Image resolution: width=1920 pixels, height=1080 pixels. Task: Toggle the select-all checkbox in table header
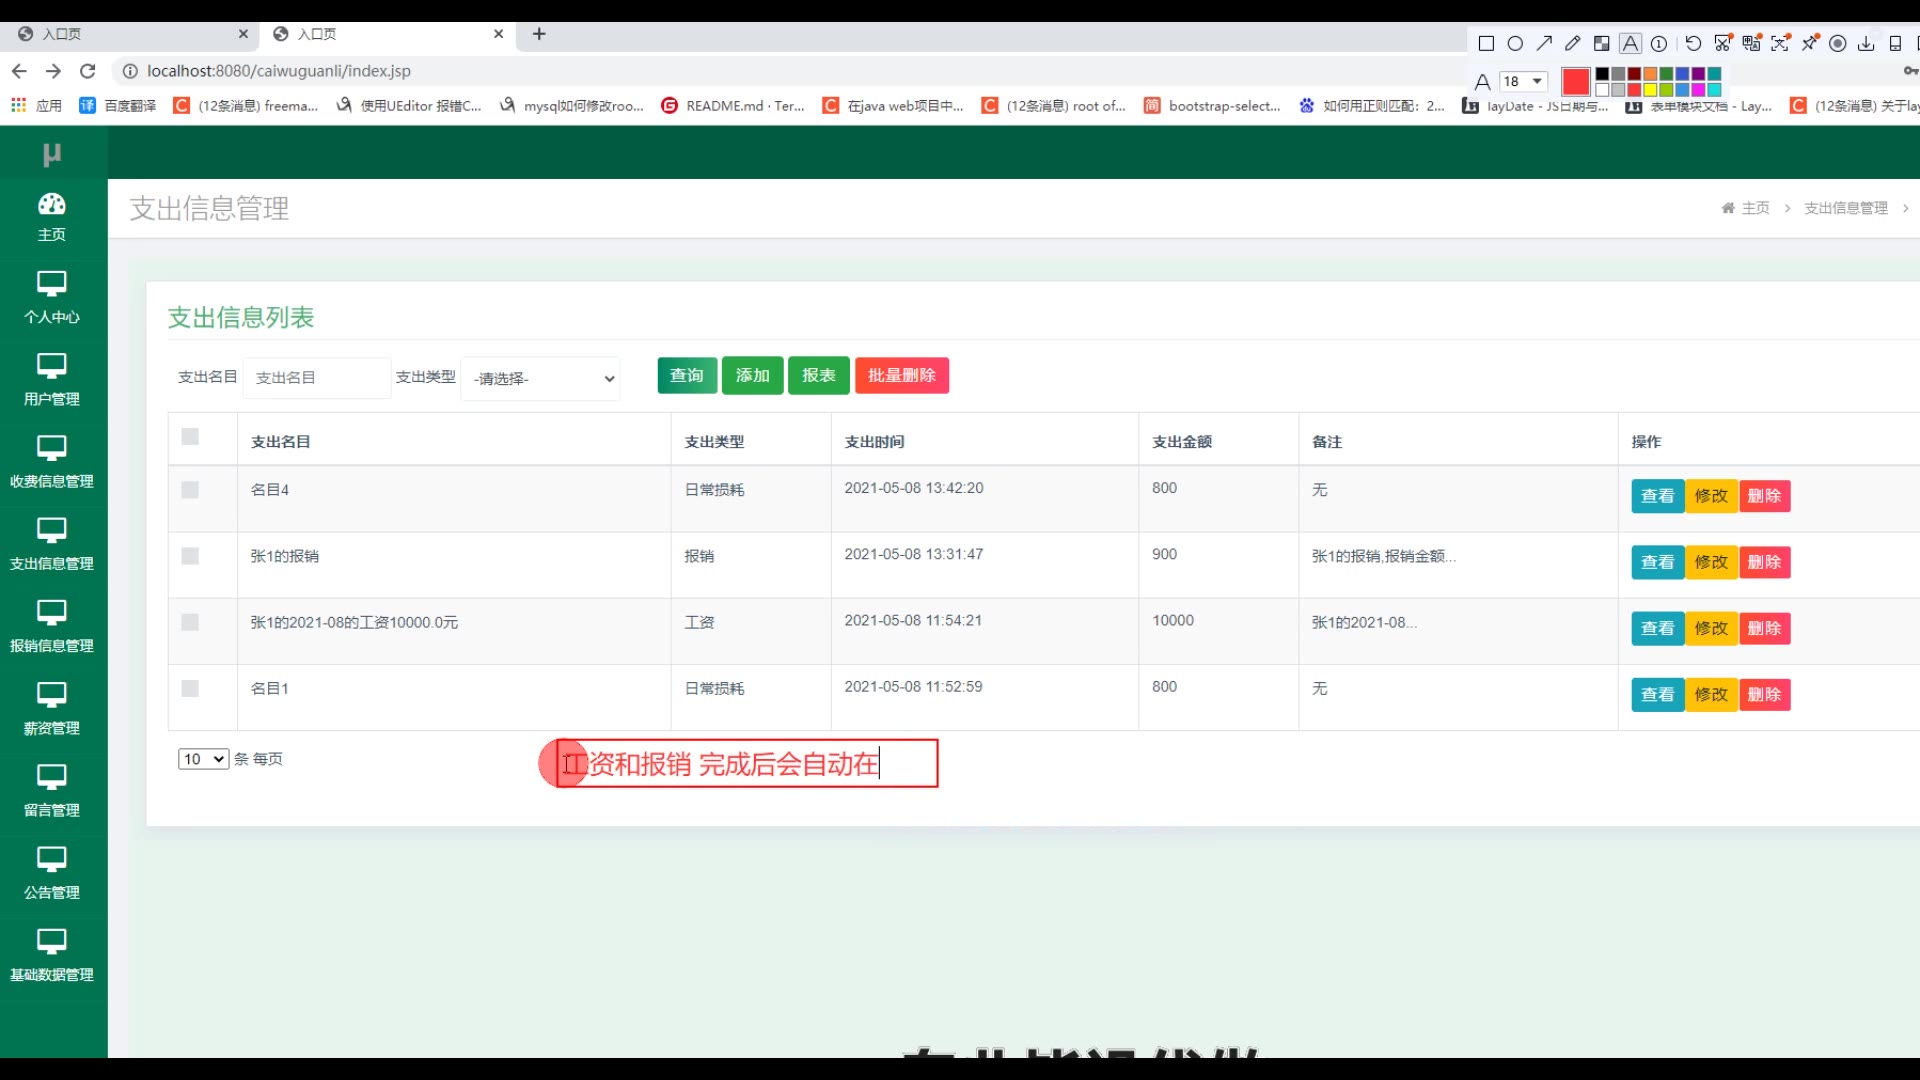coord(190,437)
